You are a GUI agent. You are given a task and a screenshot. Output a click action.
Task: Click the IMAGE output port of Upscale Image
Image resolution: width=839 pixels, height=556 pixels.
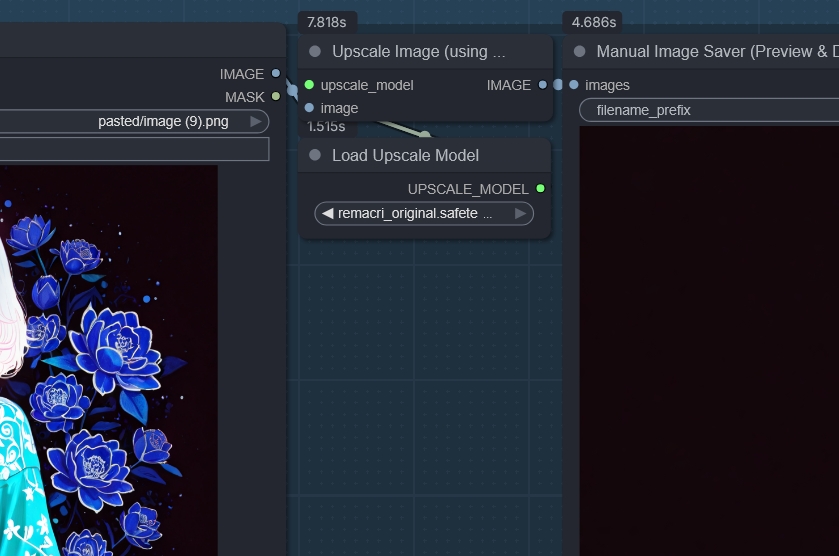click(x=542, y=85)
